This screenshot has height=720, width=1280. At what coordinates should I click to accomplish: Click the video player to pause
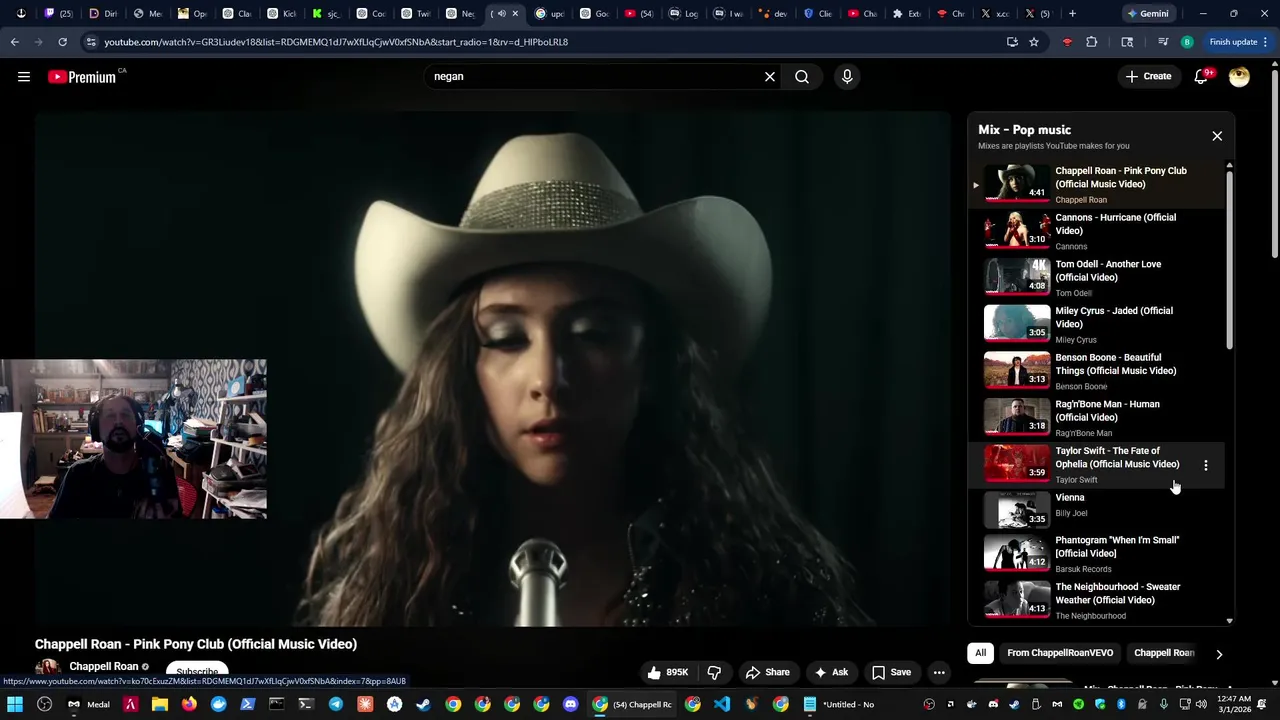(492, 368)
